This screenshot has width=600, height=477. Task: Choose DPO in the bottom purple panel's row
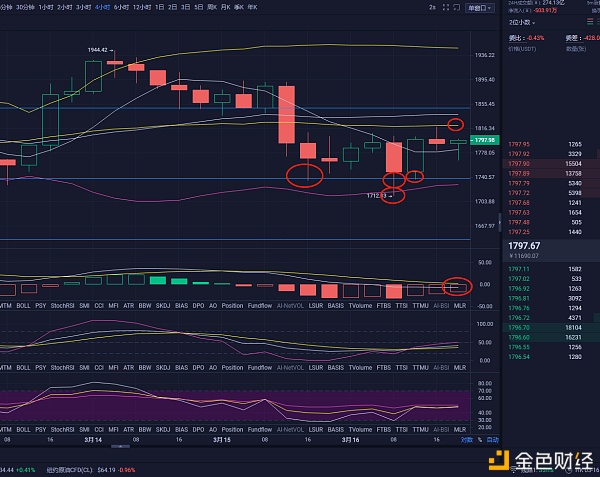click(198, 430)
